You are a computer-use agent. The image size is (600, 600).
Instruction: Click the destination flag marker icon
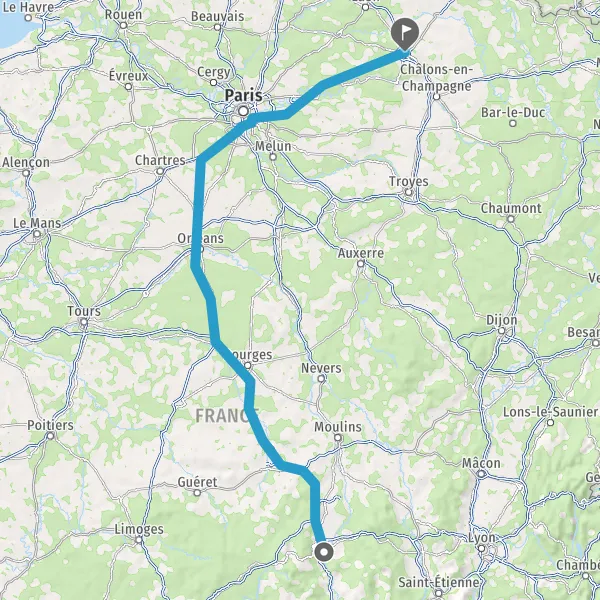coord(405,33)
